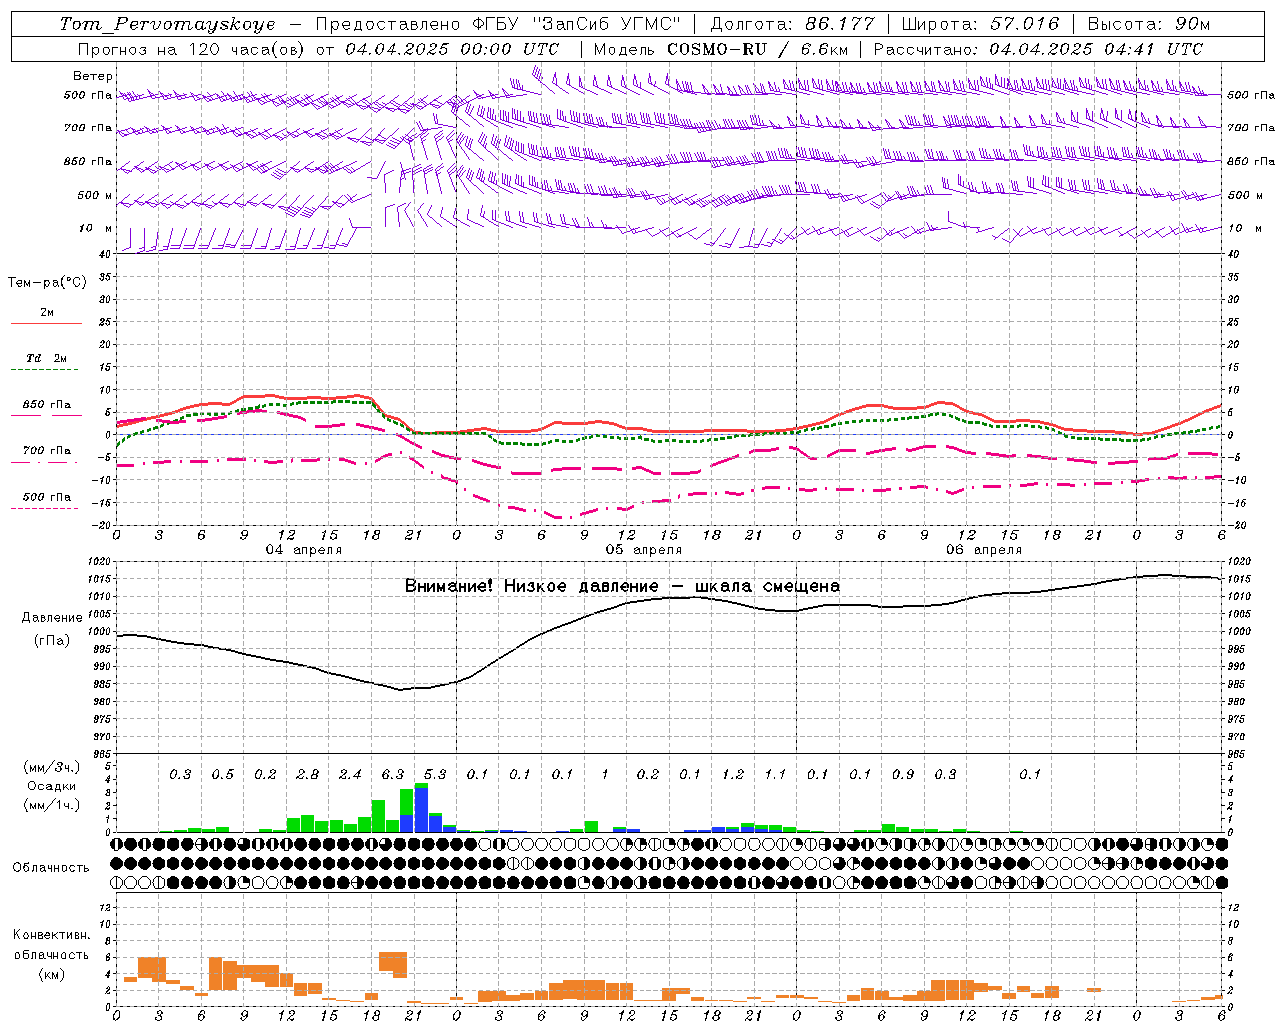Click the 05 апреля date label
This screenshot has width=1280, height=1024.
[643, 549]
